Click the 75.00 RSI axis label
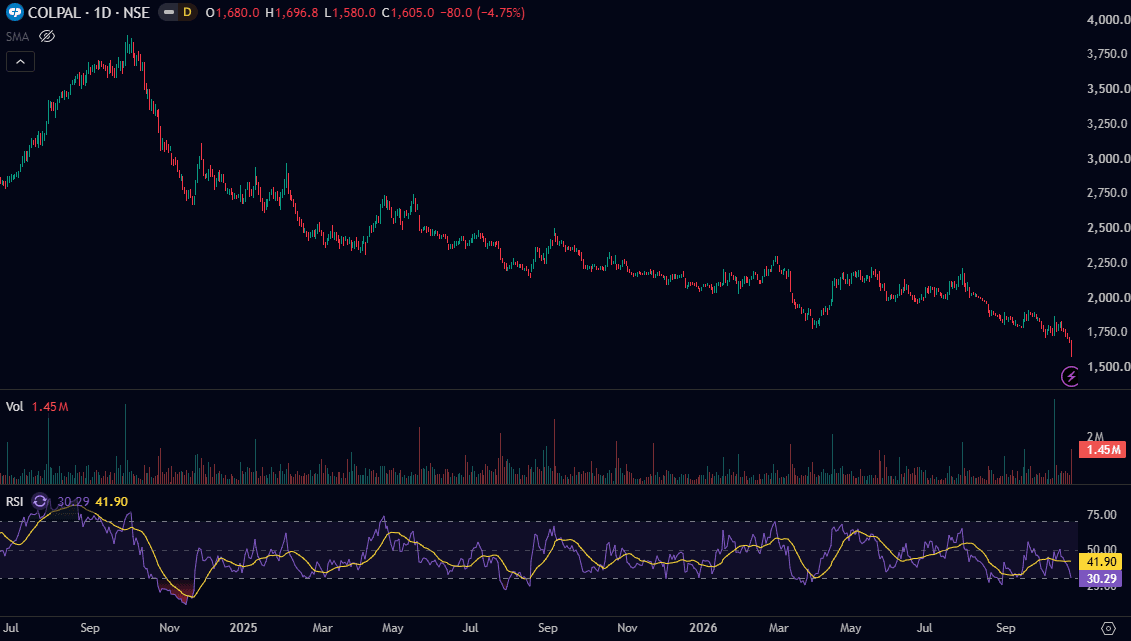The width and height of the screenshot is (1131, 641). click(x=1101, y=515)
